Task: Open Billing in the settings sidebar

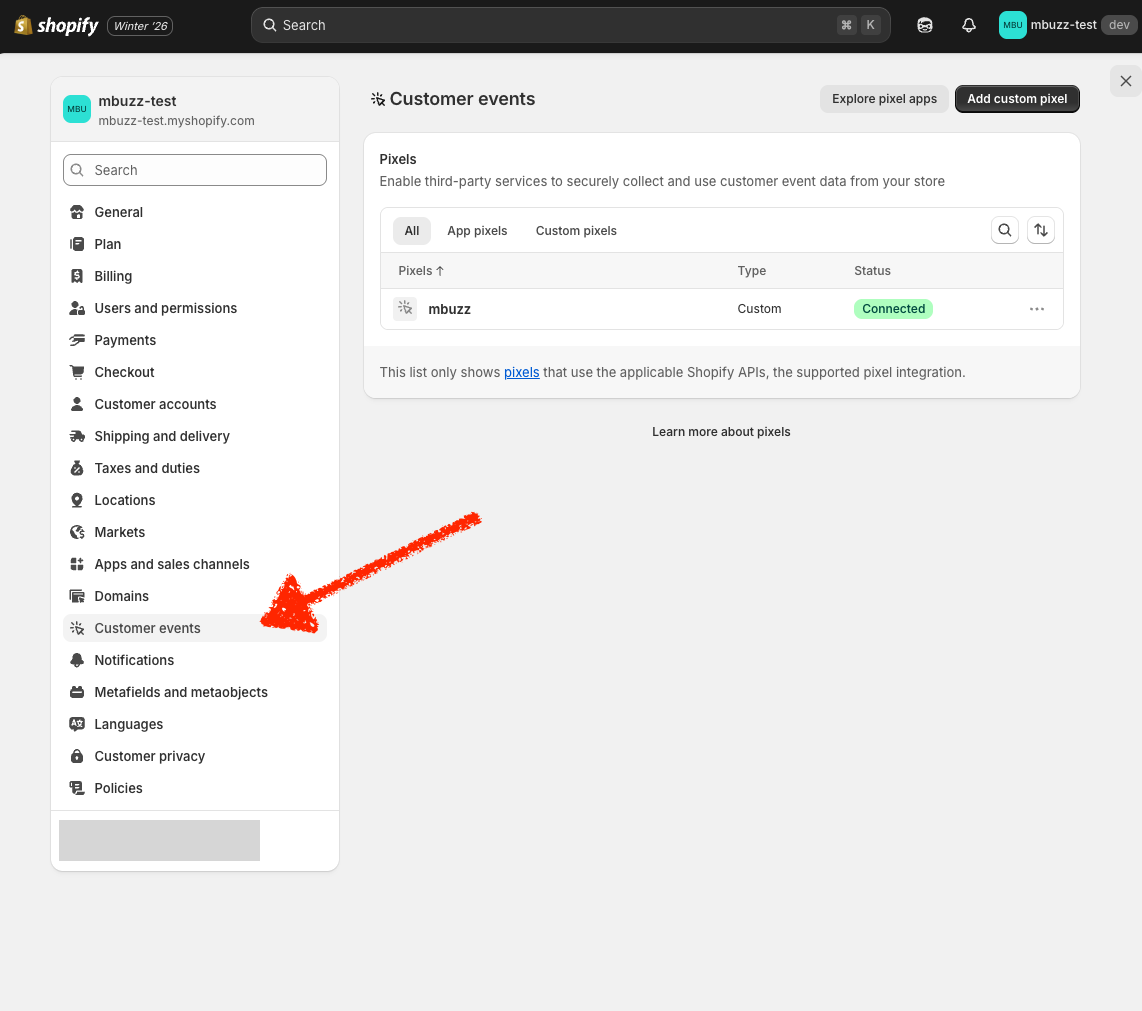Action: [x=113, y=276]
